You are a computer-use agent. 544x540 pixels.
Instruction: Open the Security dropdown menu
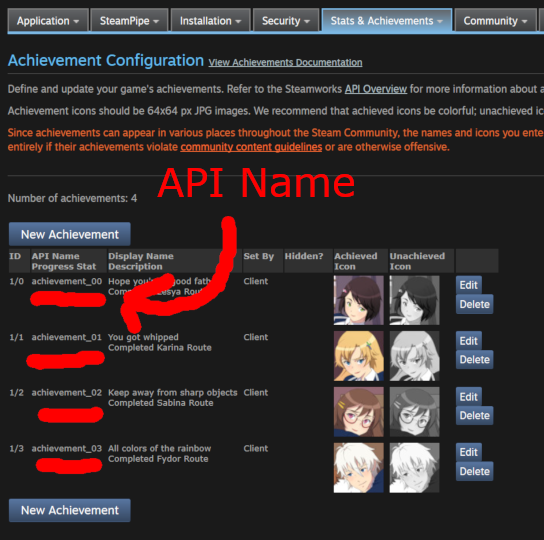(286, 21)
